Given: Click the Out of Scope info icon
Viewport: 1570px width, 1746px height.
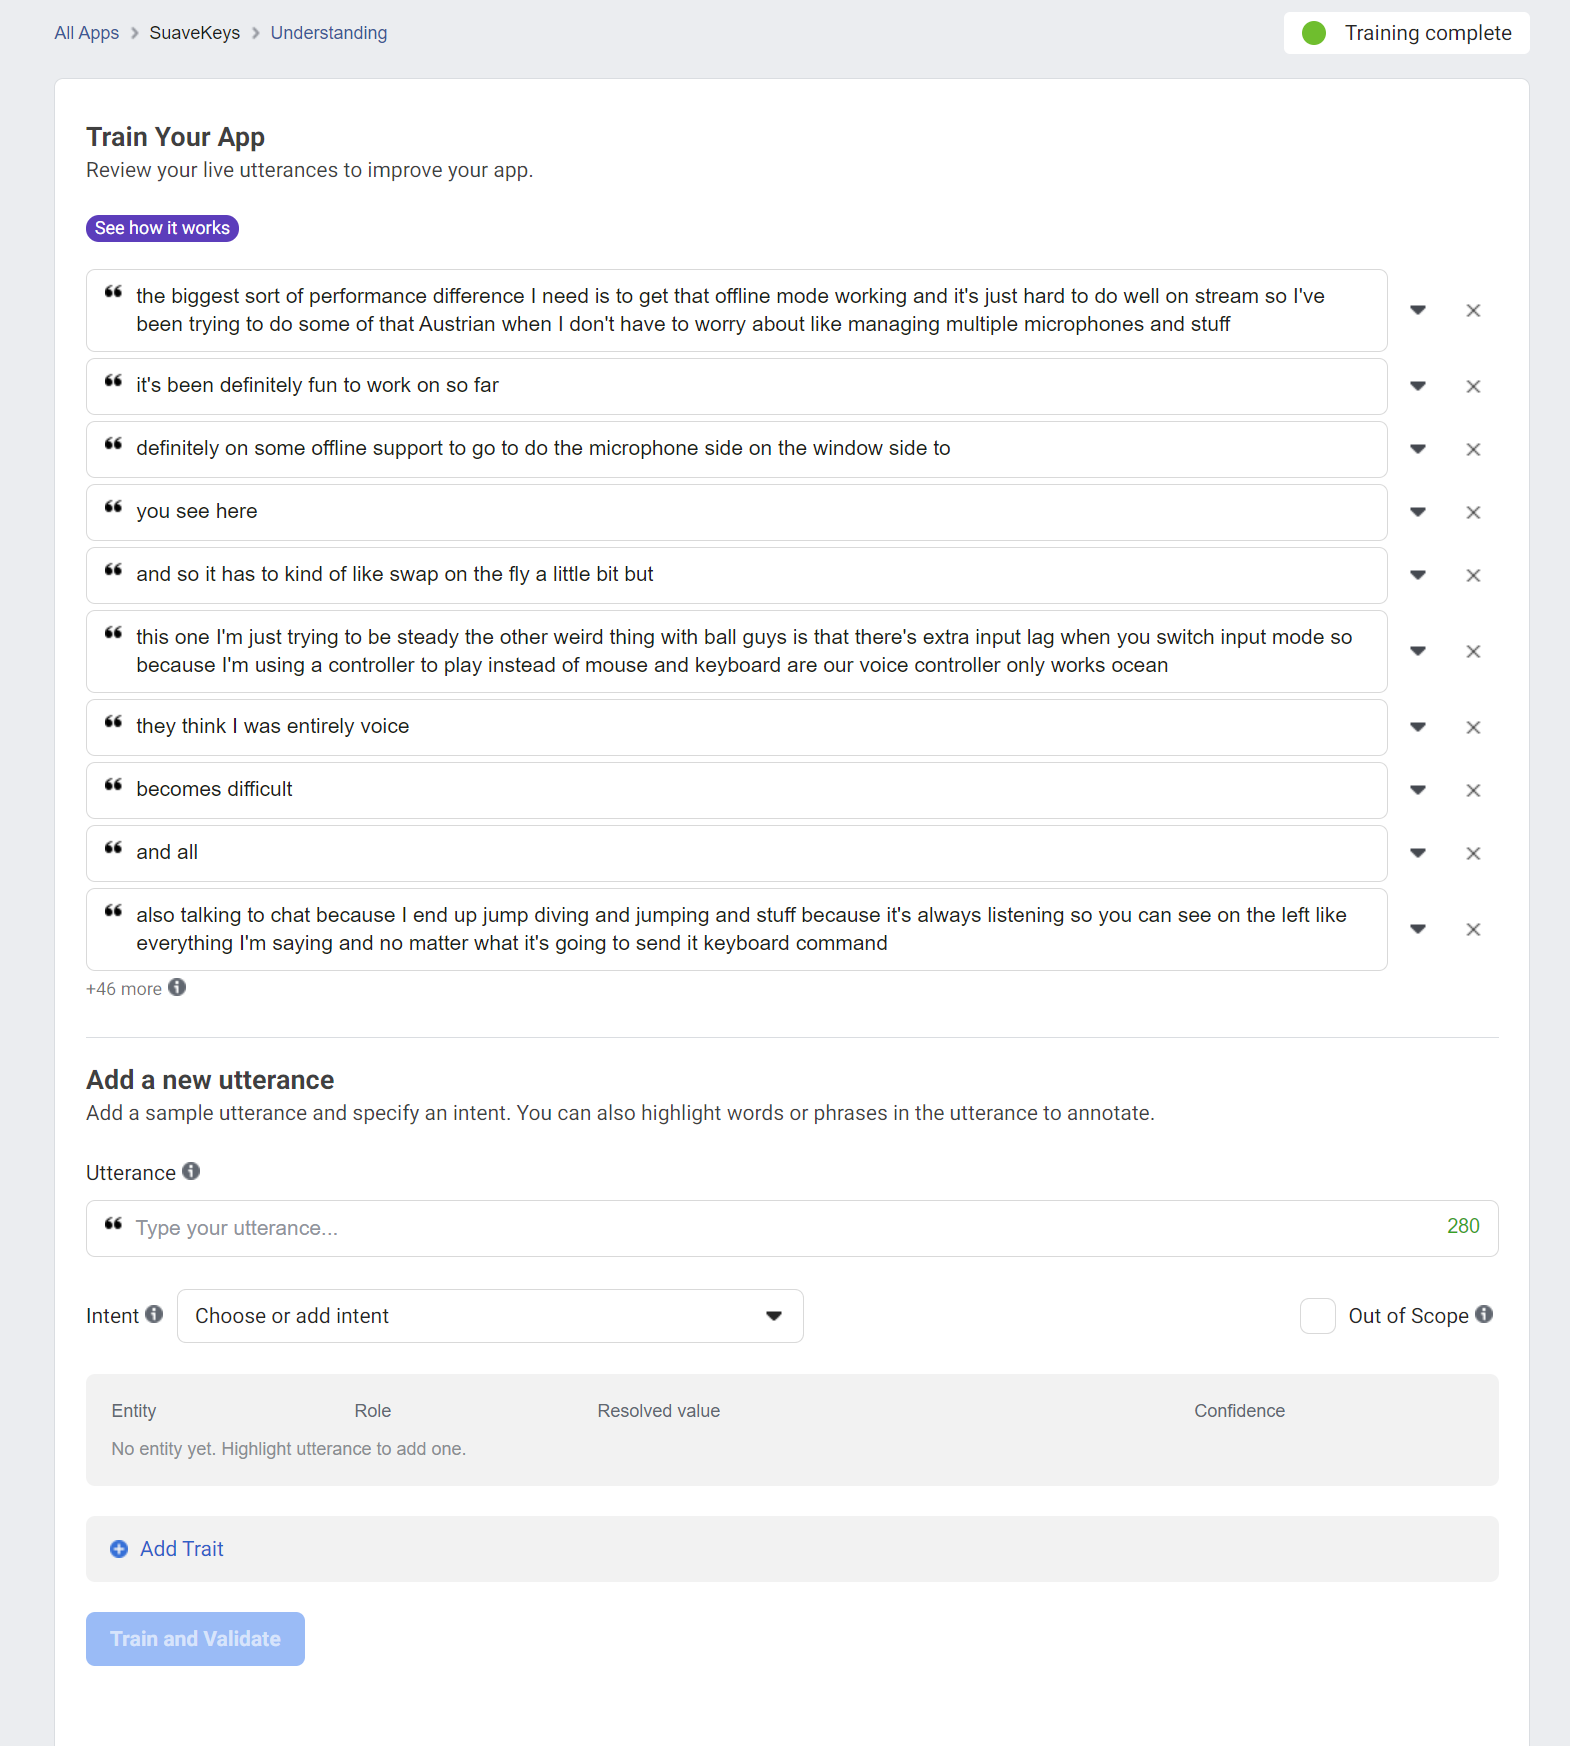Looking at the screenshot, I should pos(1484,1314).
